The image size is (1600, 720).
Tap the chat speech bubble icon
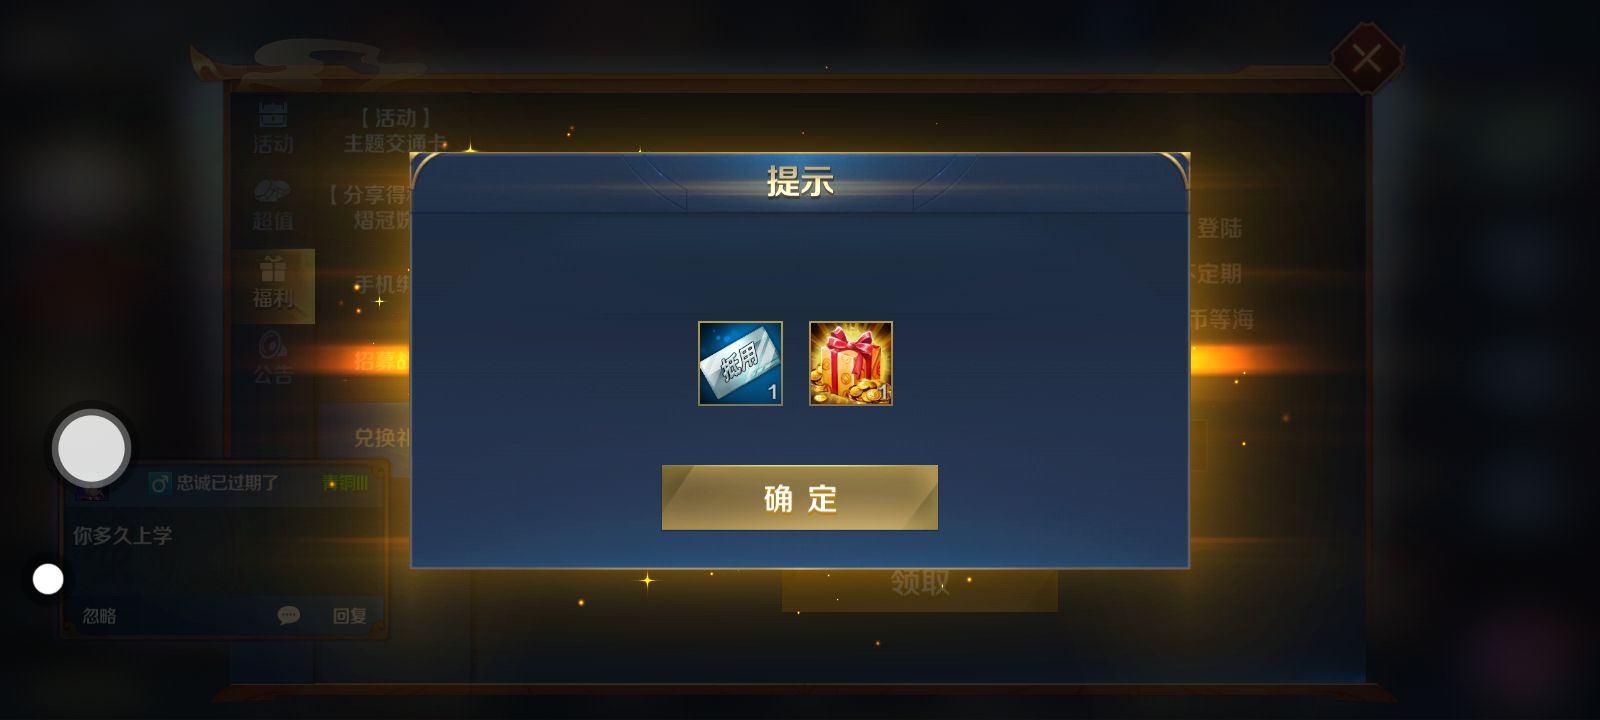(288, 615)
